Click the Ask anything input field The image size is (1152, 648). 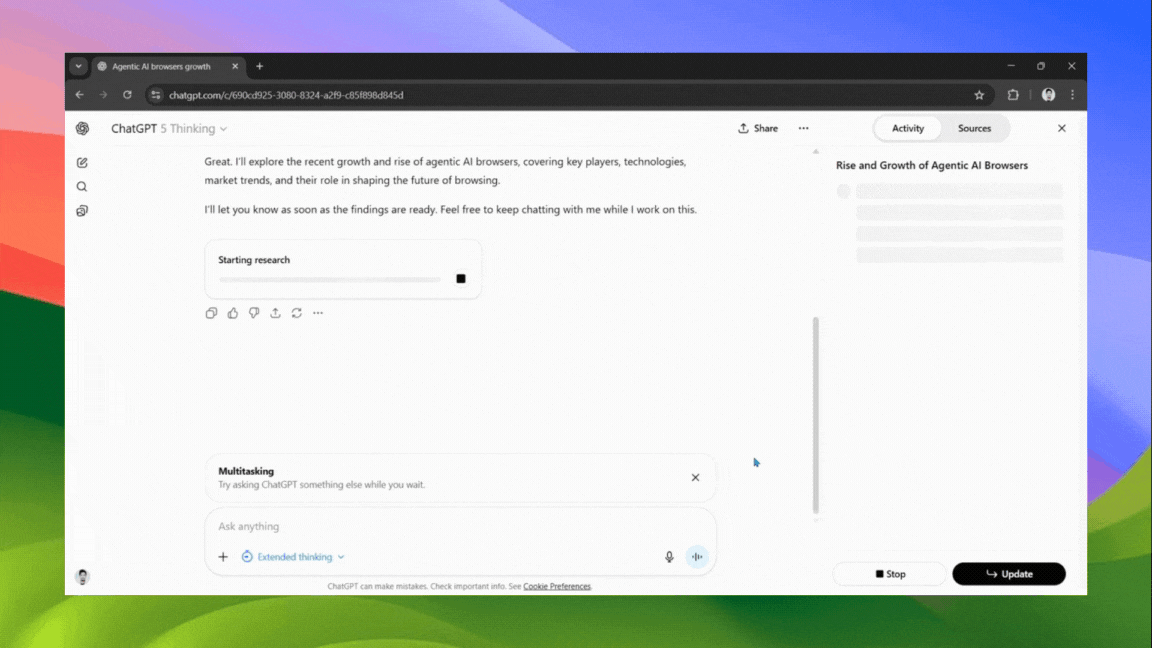click(x=460, y=526)
